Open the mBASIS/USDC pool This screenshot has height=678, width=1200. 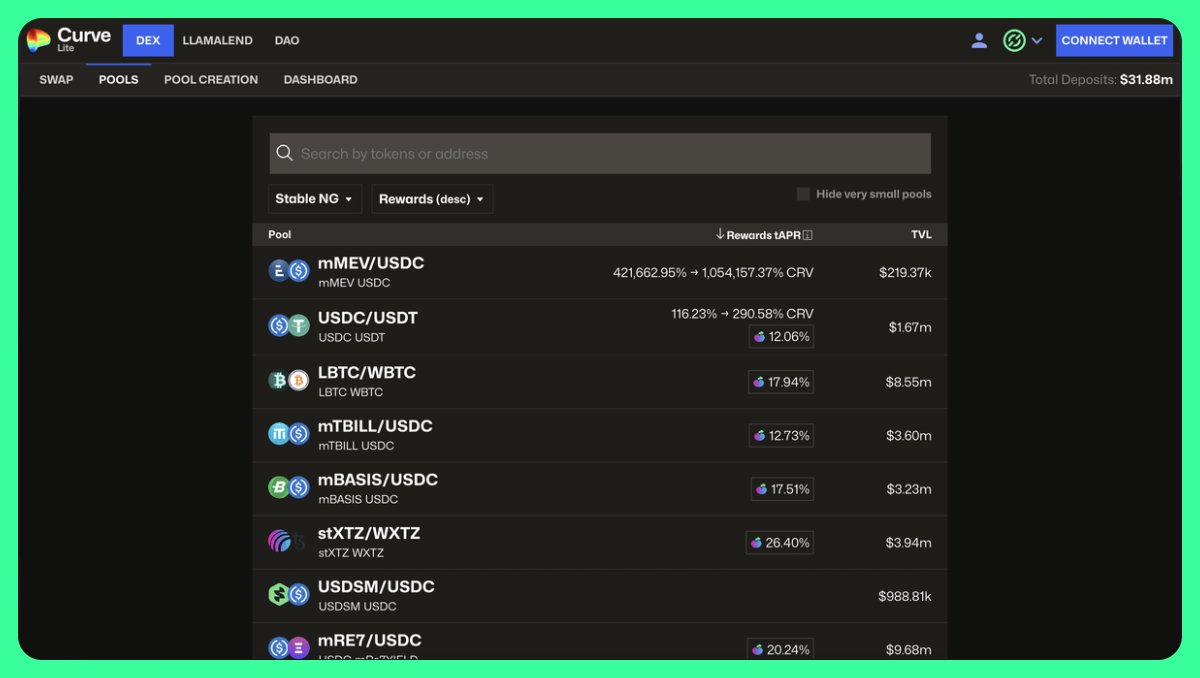tap(600, 489)
